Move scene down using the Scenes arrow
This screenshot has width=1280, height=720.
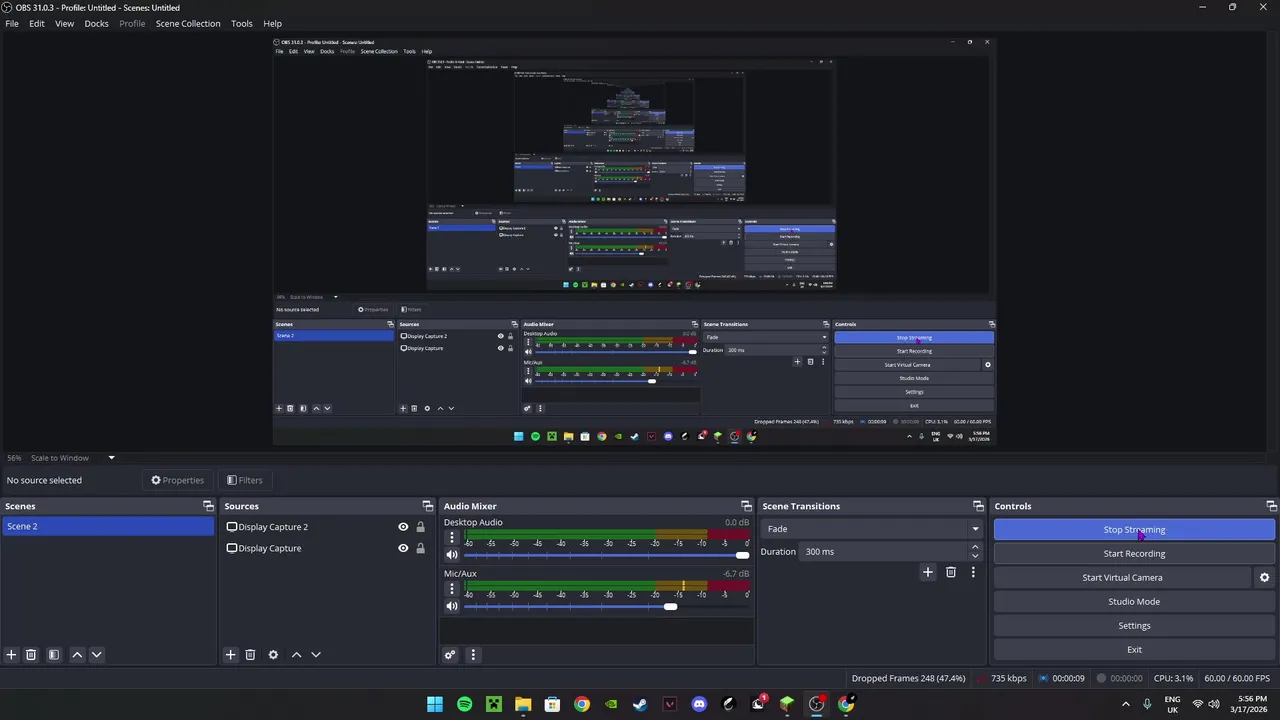click(97, 655)
